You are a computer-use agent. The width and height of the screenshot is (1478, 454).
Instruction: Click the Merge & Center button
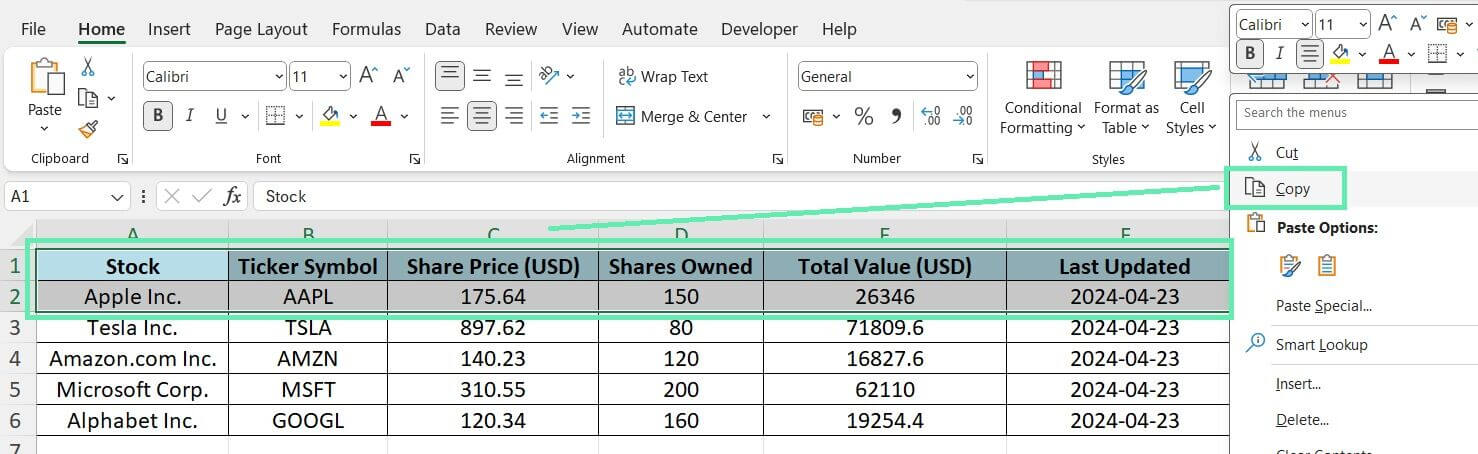[x=682, y=116]
